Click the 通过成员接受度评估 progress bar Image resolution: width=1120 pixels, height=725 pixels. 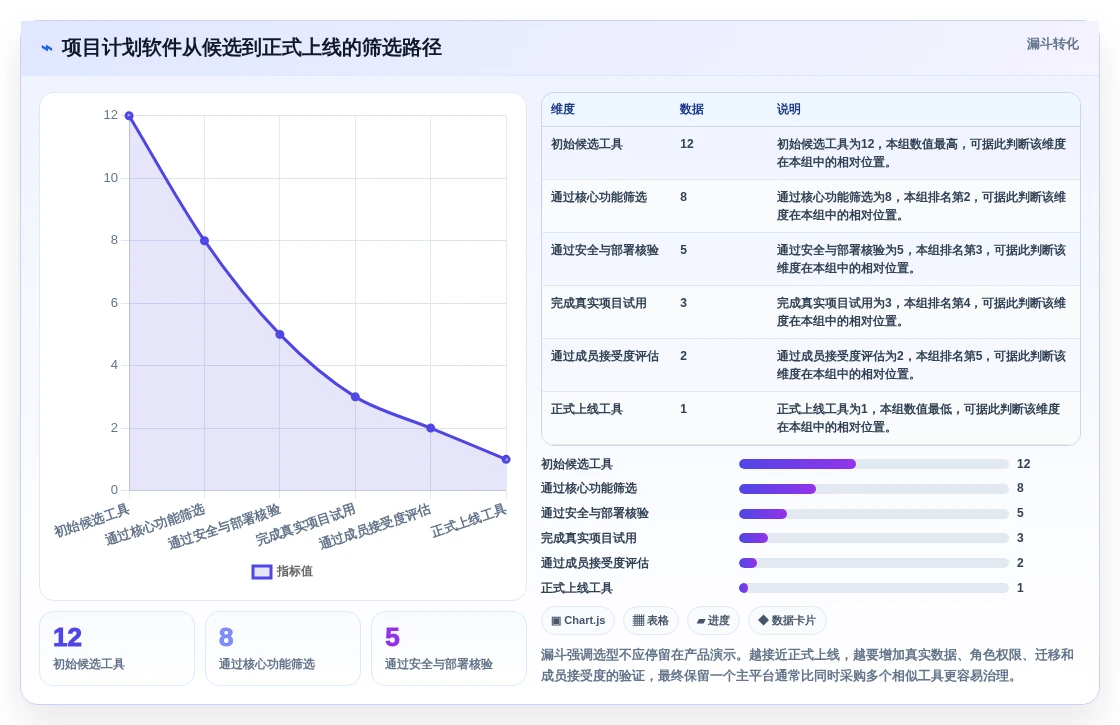(874, 563)
